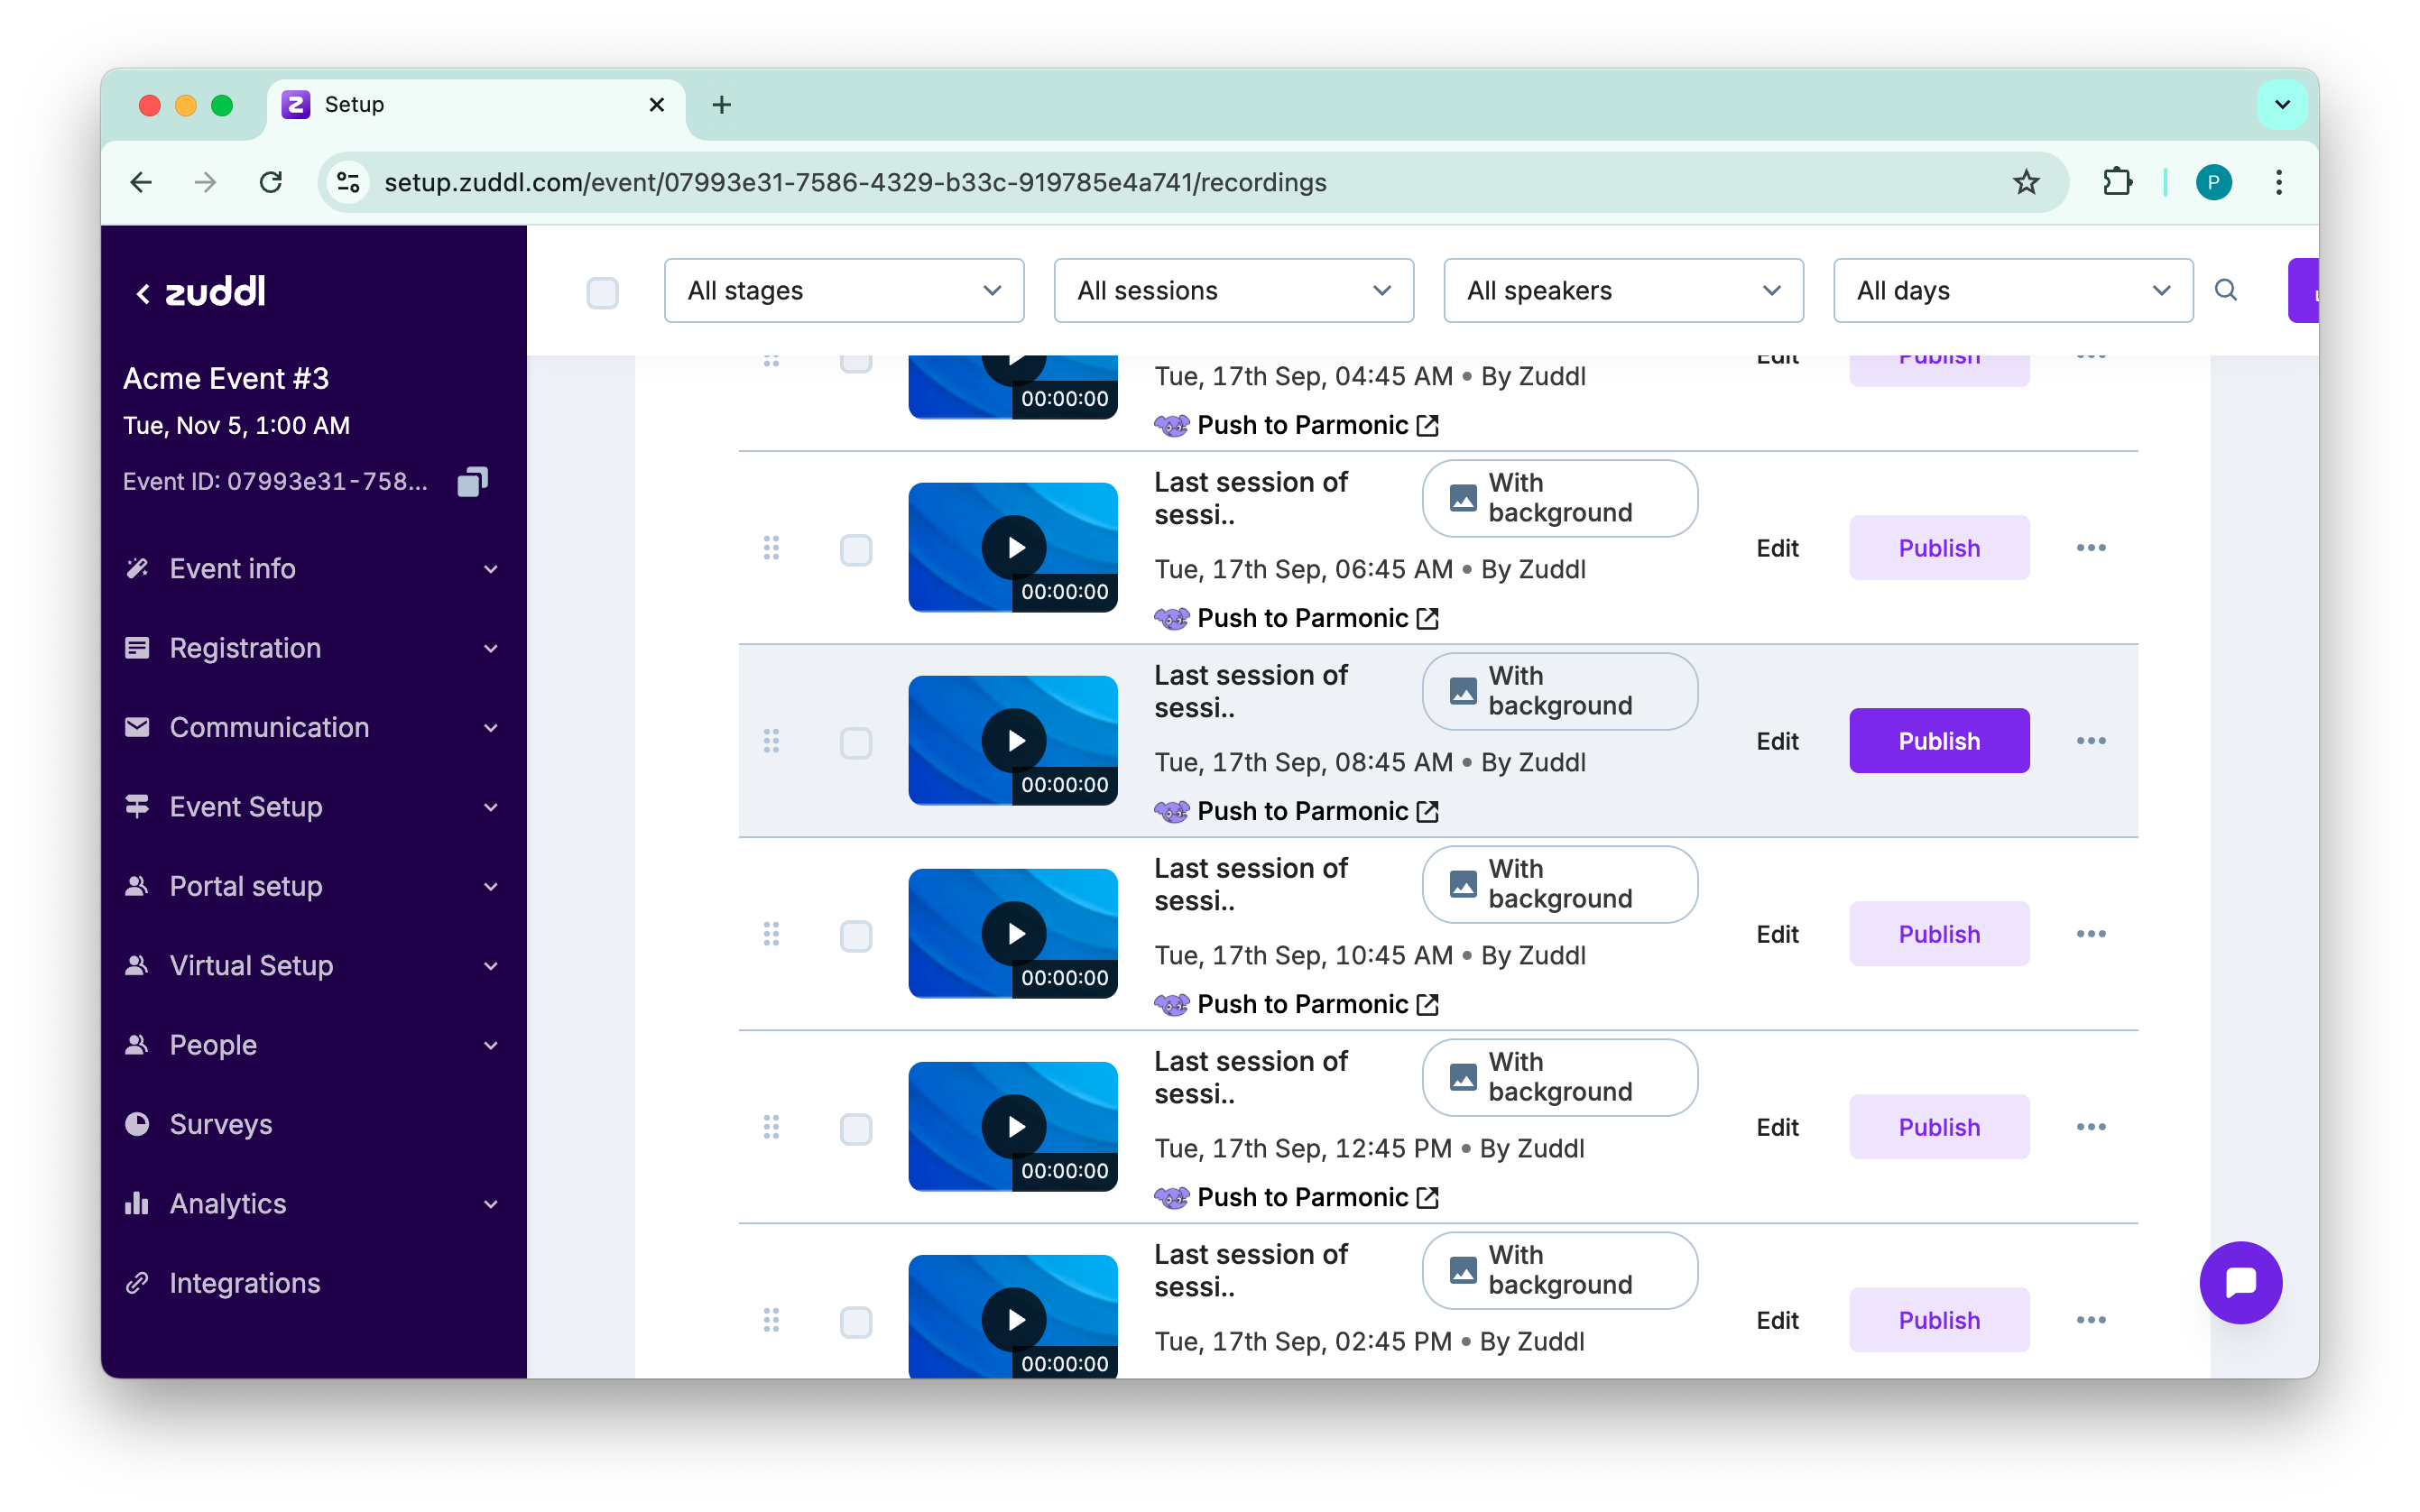Viewport: 2420px width, 1512px height.
Task: Click the search magnifier icon in filter bar
Action: [x=2225, y=290]
